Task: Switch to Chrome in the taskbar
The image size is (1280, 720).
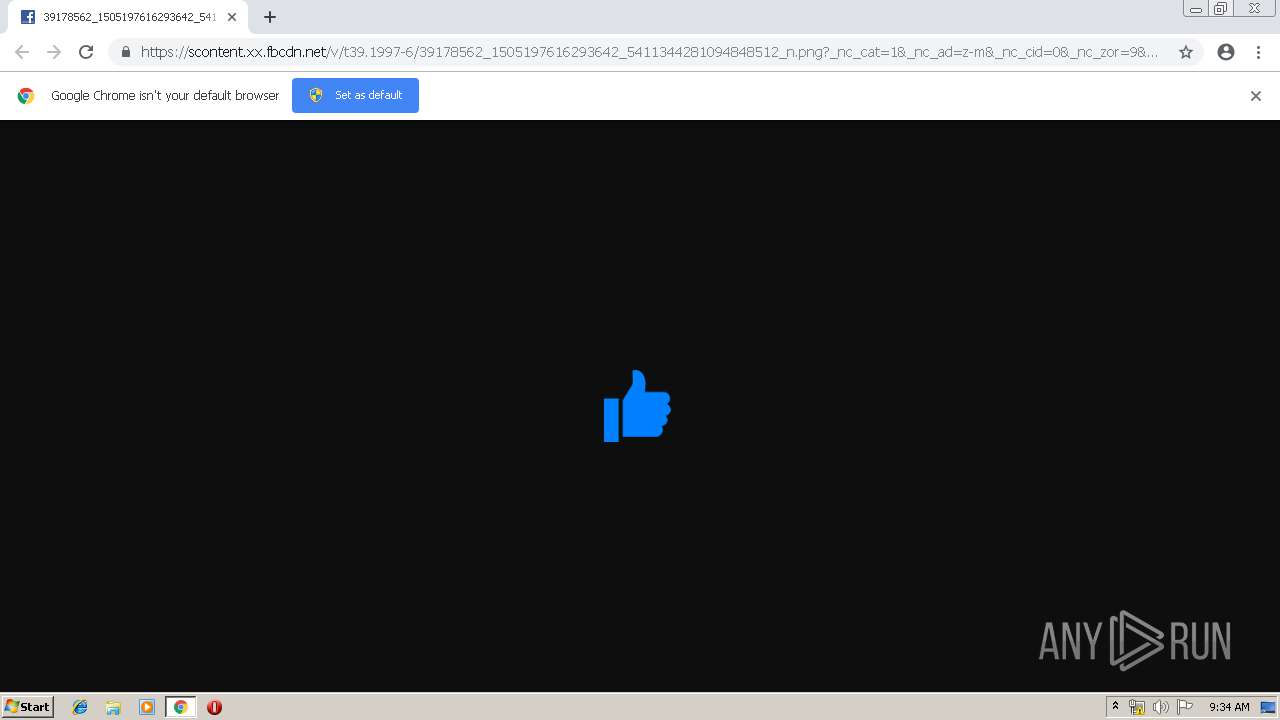Action: click(x=180, y=707)
